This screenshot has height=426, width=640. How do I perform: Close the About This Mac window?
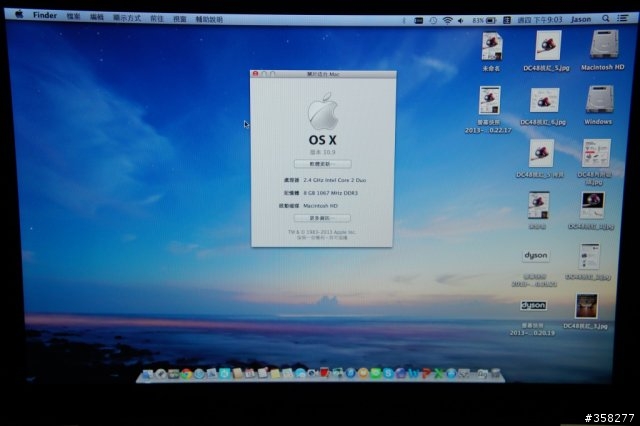(x=256, y=74)
